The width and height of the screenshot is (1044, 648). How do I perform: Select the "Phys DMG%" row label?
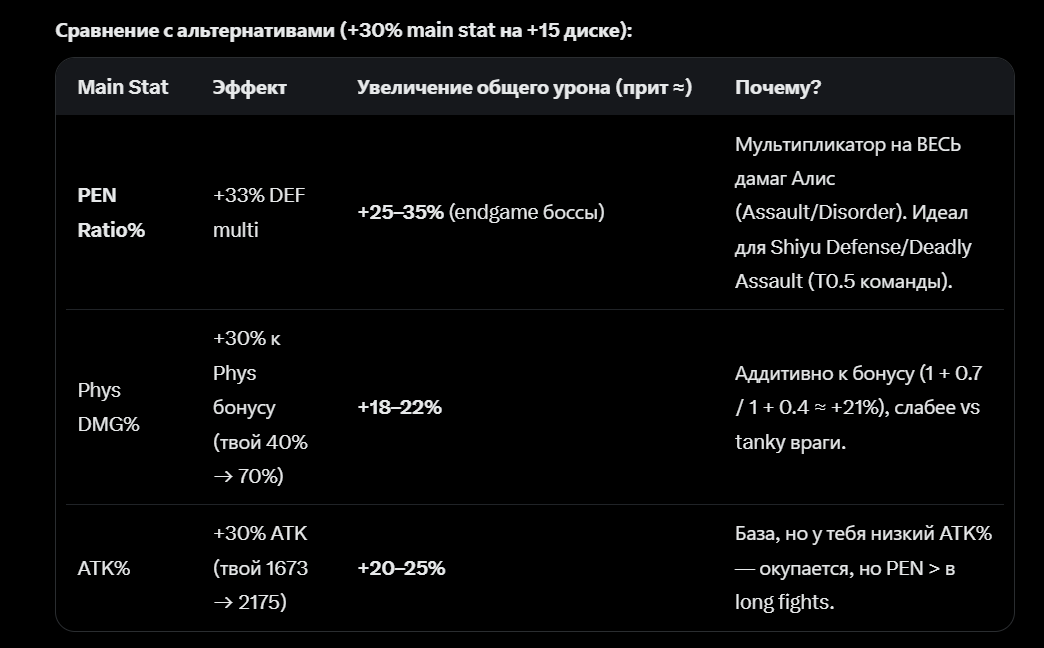[108, 407]
